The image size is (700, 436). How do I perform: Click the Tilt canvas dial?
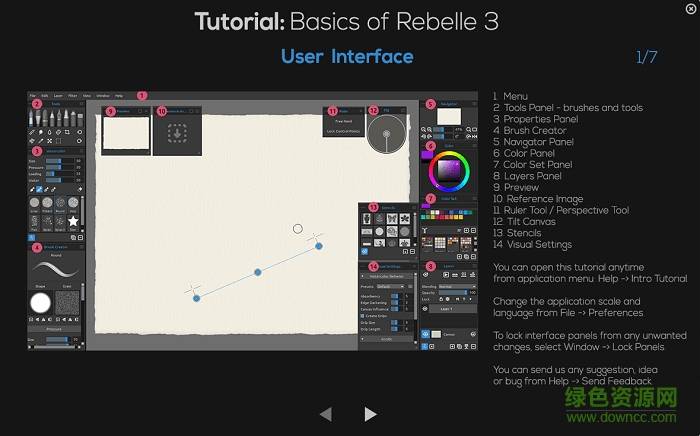pos(385,133)
